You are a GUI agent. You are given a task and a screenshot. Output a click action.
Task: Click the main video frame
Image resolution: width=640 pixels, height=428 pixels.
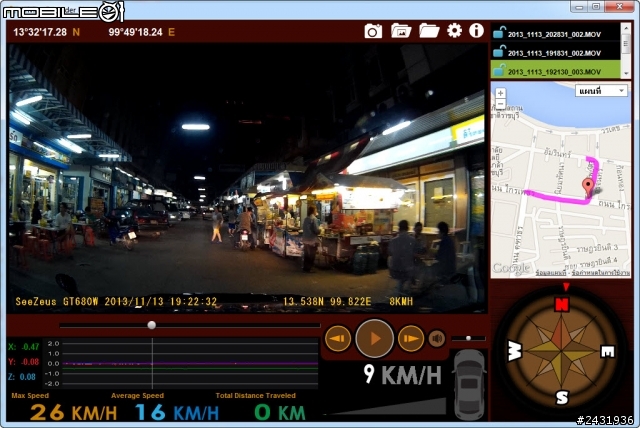[247, 178]
